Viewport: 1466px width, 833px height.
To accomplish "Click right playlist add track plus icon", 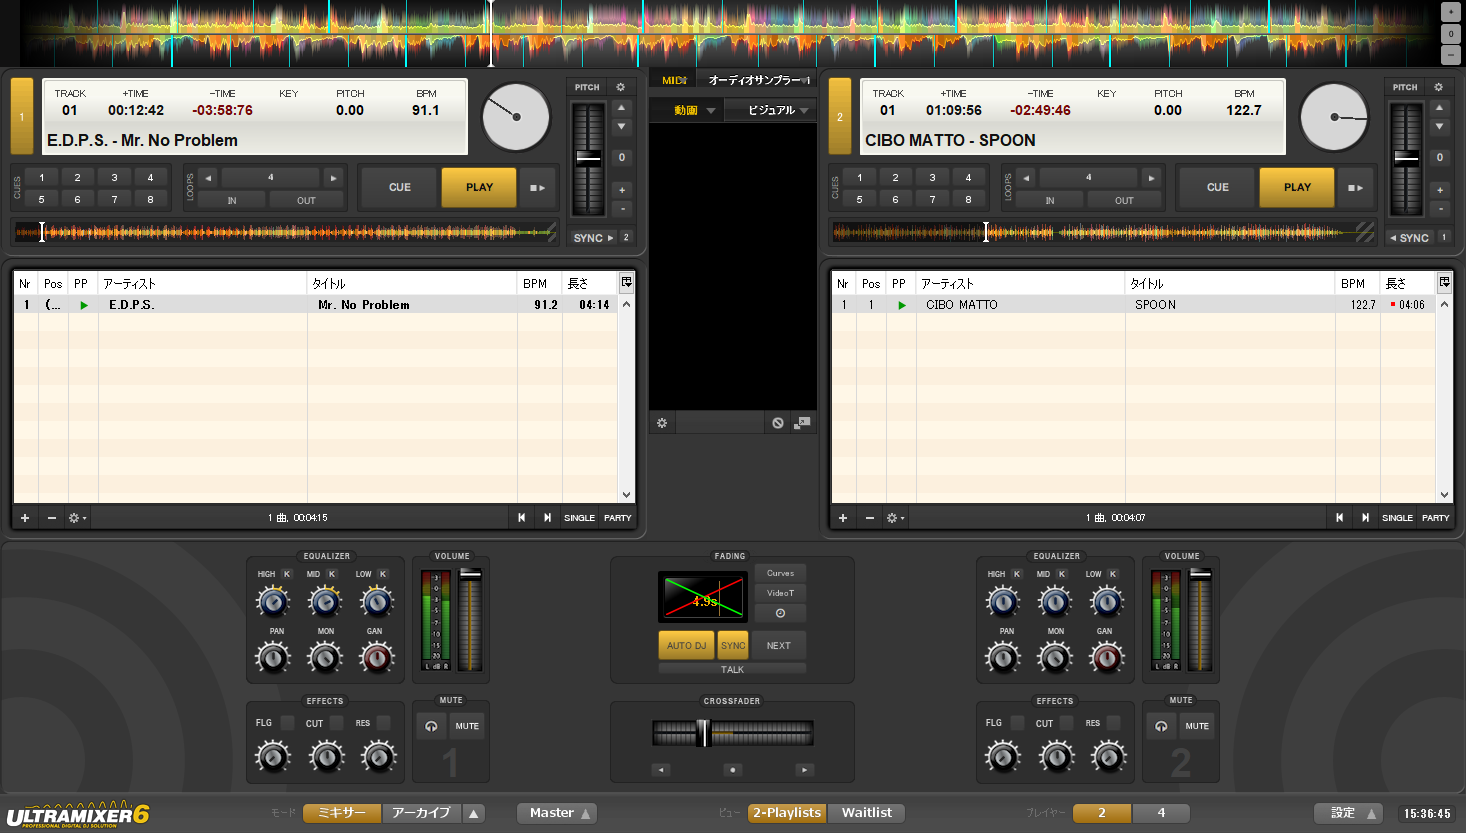I will coord(843,518).
